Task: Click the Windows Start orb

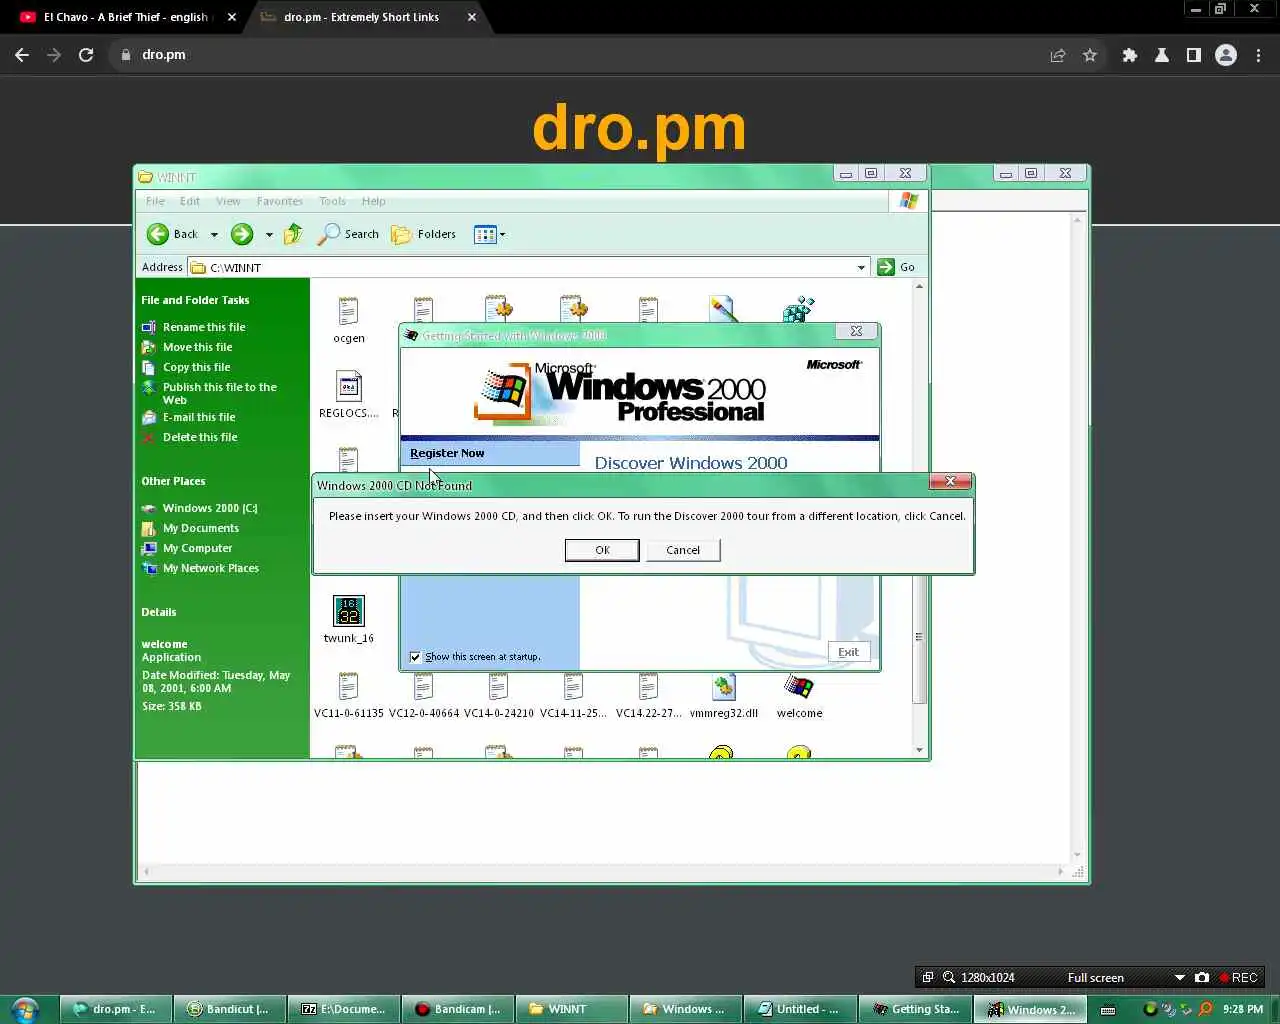Action: pos(25,1009)
